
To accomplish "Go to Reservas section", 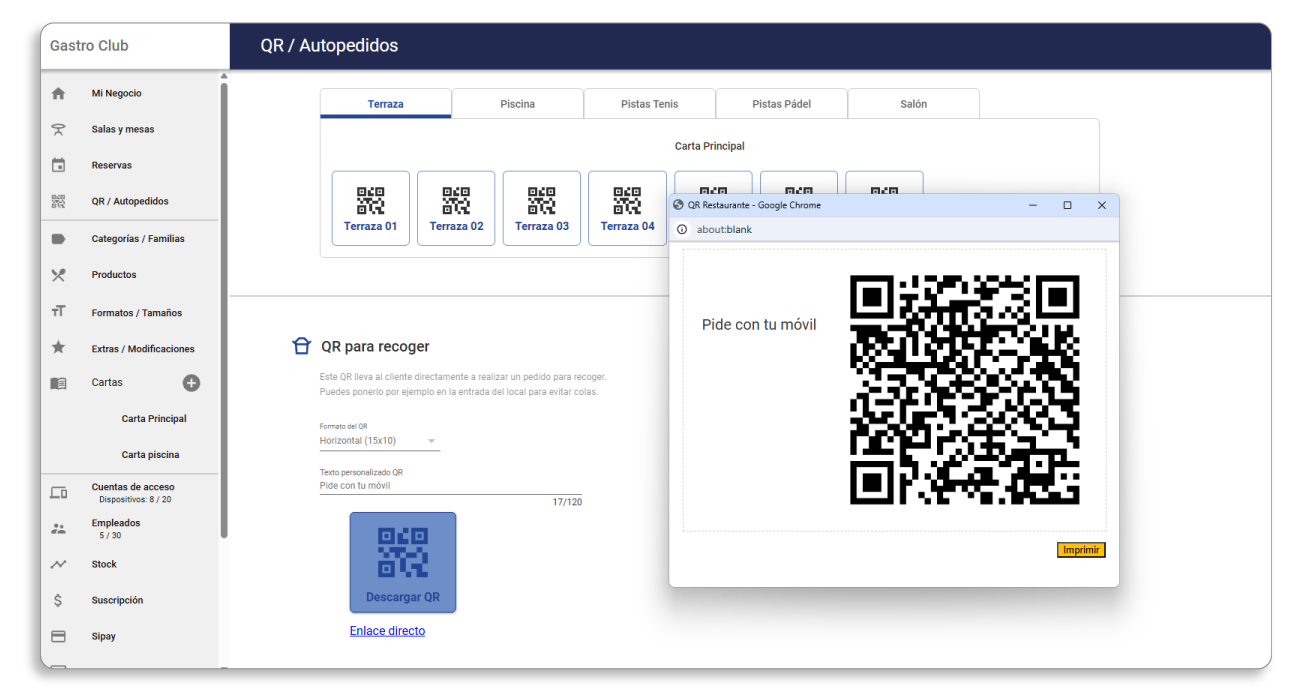I will 112,165.
